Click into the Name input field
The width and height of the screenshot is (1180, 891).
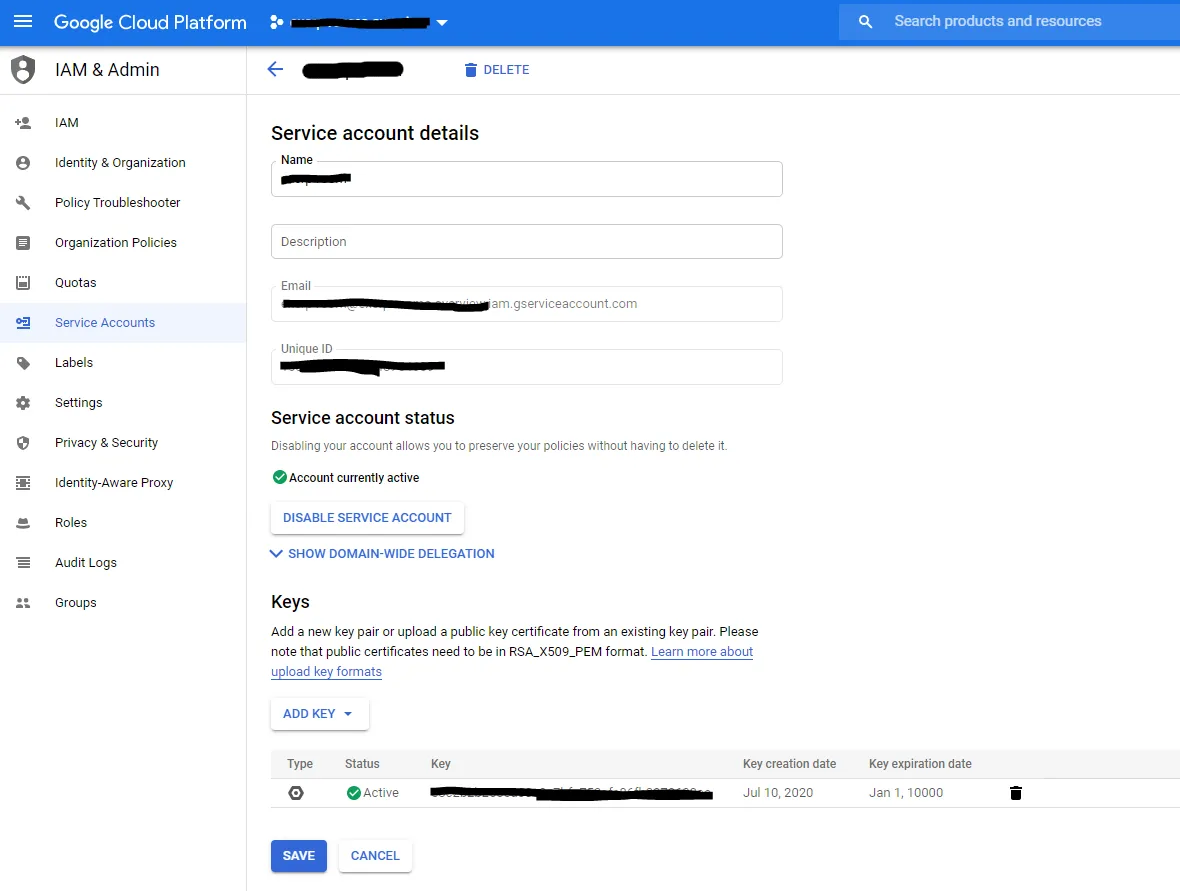click(527, 179)
